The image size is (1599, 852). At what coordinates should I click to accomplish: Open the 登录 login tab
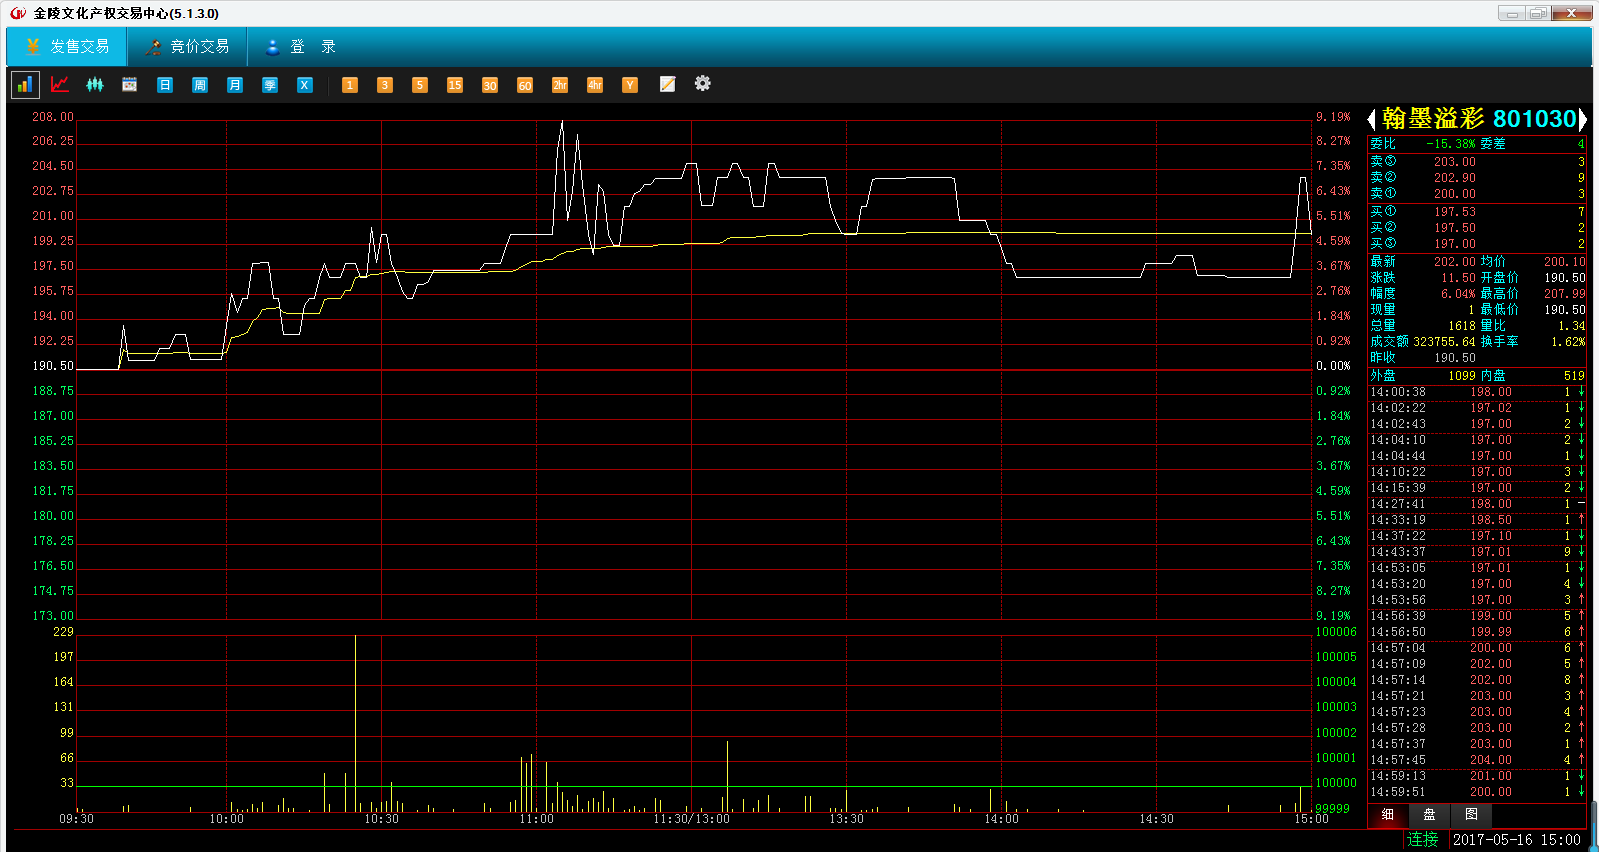[300, 47]
